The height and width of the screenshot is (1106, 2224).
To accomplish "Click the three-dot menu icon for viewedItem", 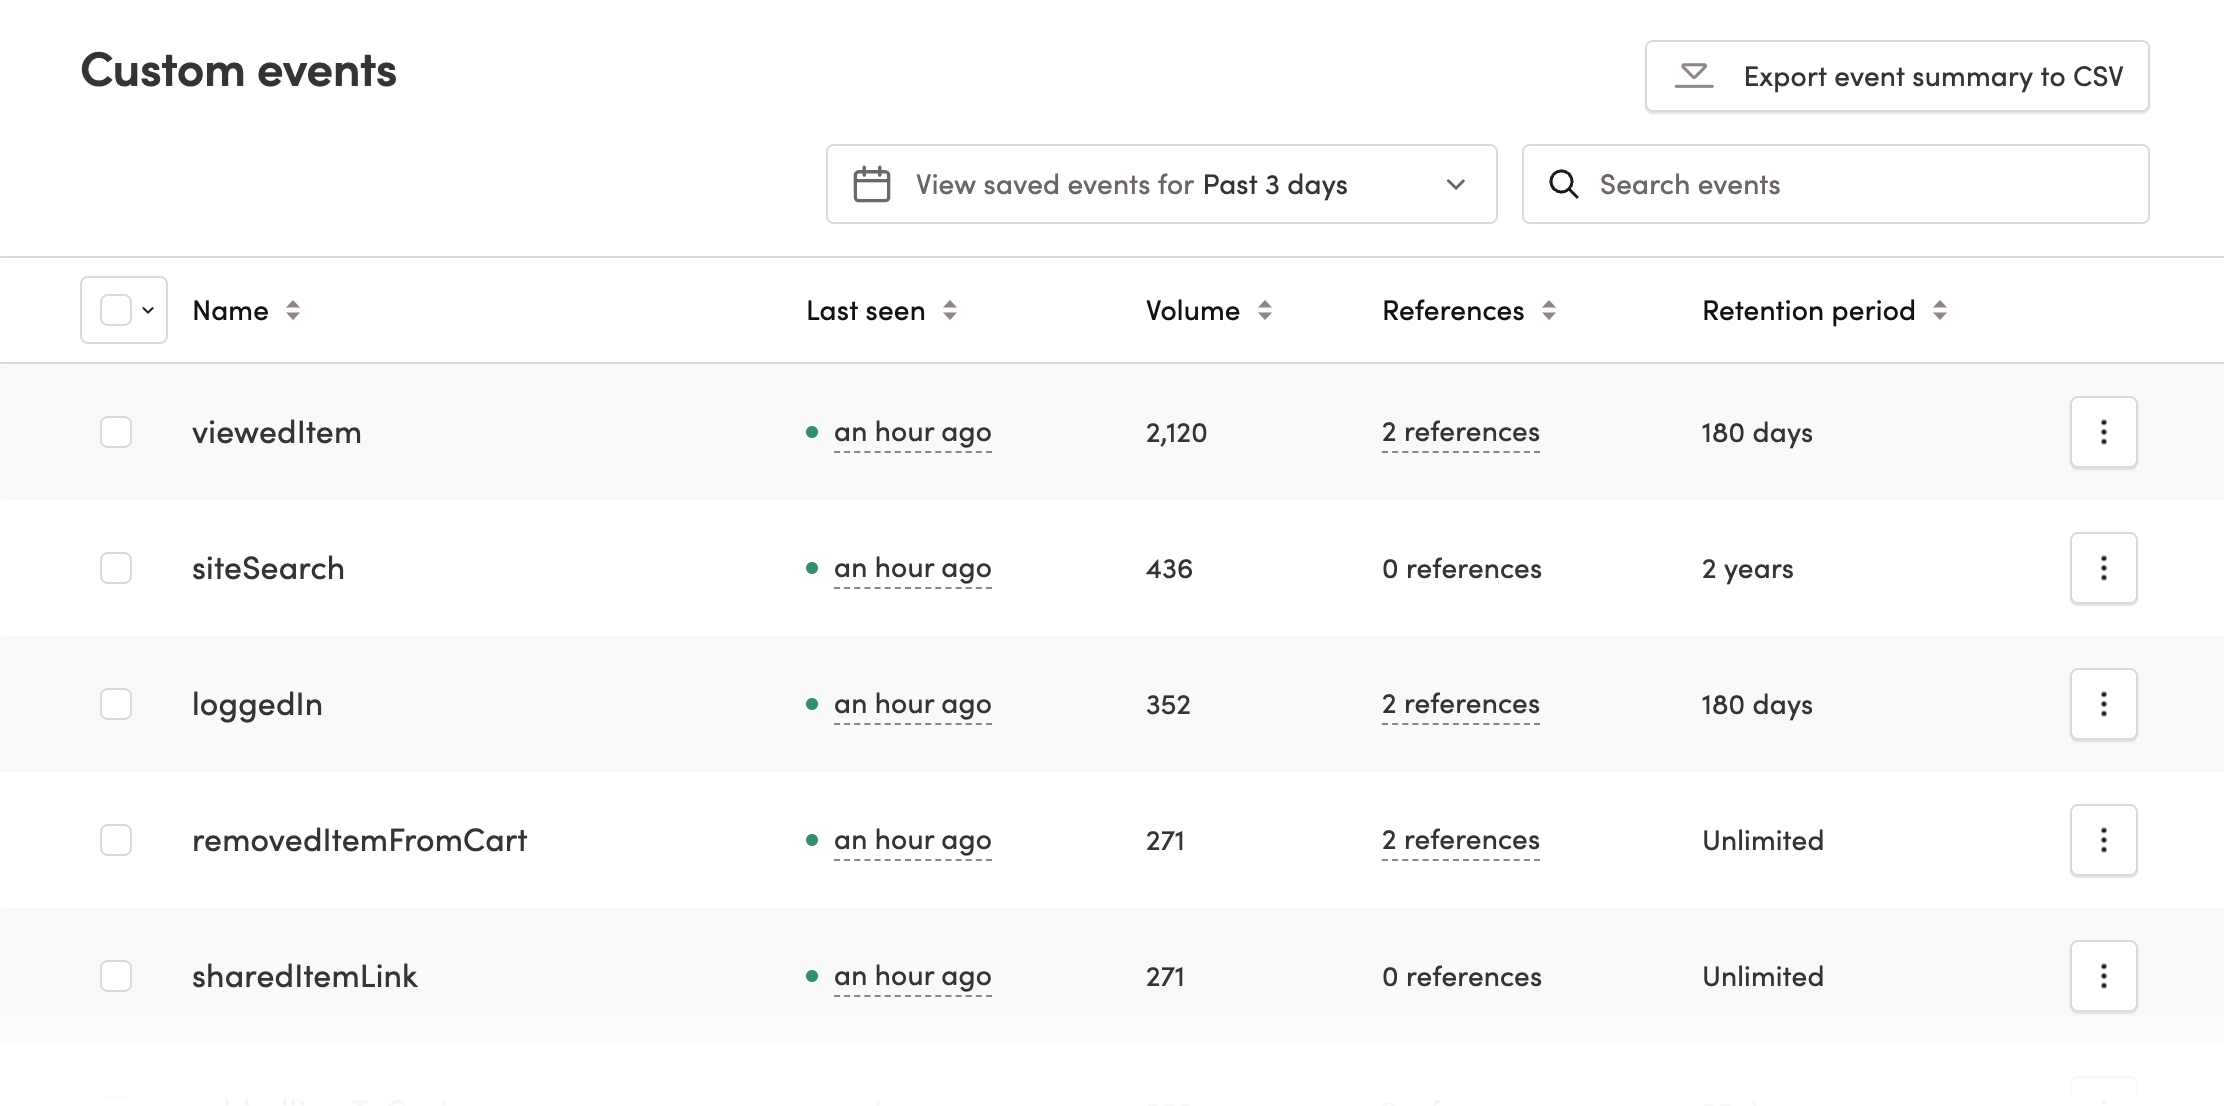I will coord(2103,431).
